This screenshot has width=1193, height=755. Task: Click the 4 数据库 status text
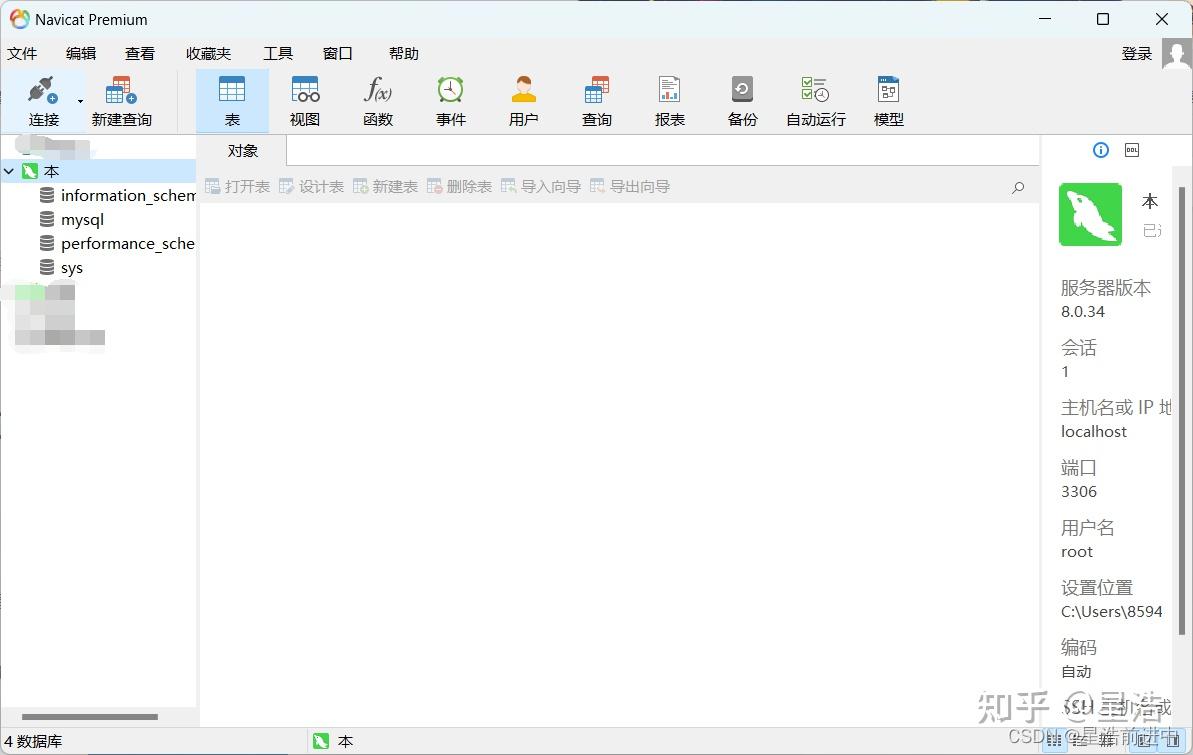[x=33, y=741]
